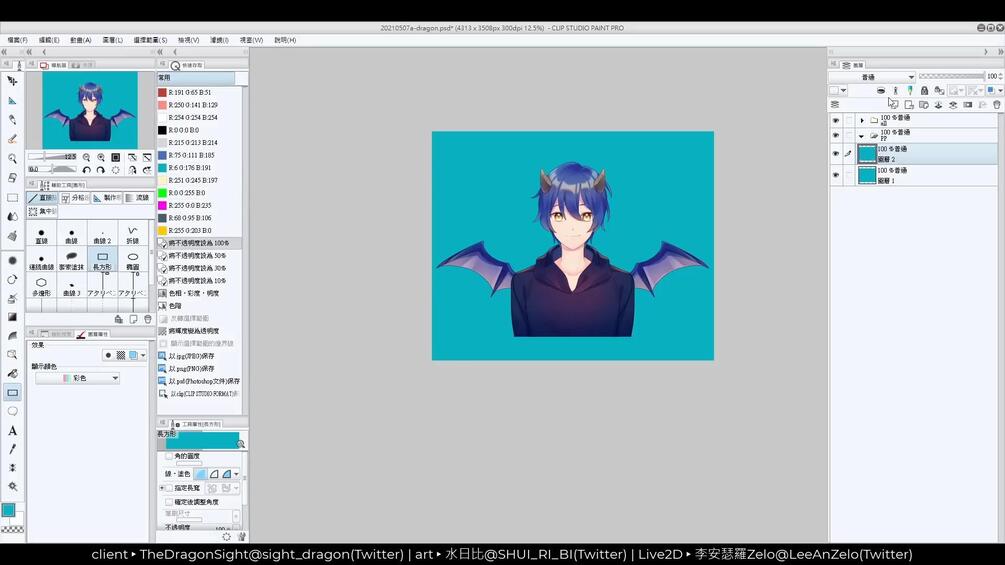Screen dimensions: 1005x565
Task: Open 顯示顏色 彩色 dropdown
Action: (78, 378)
